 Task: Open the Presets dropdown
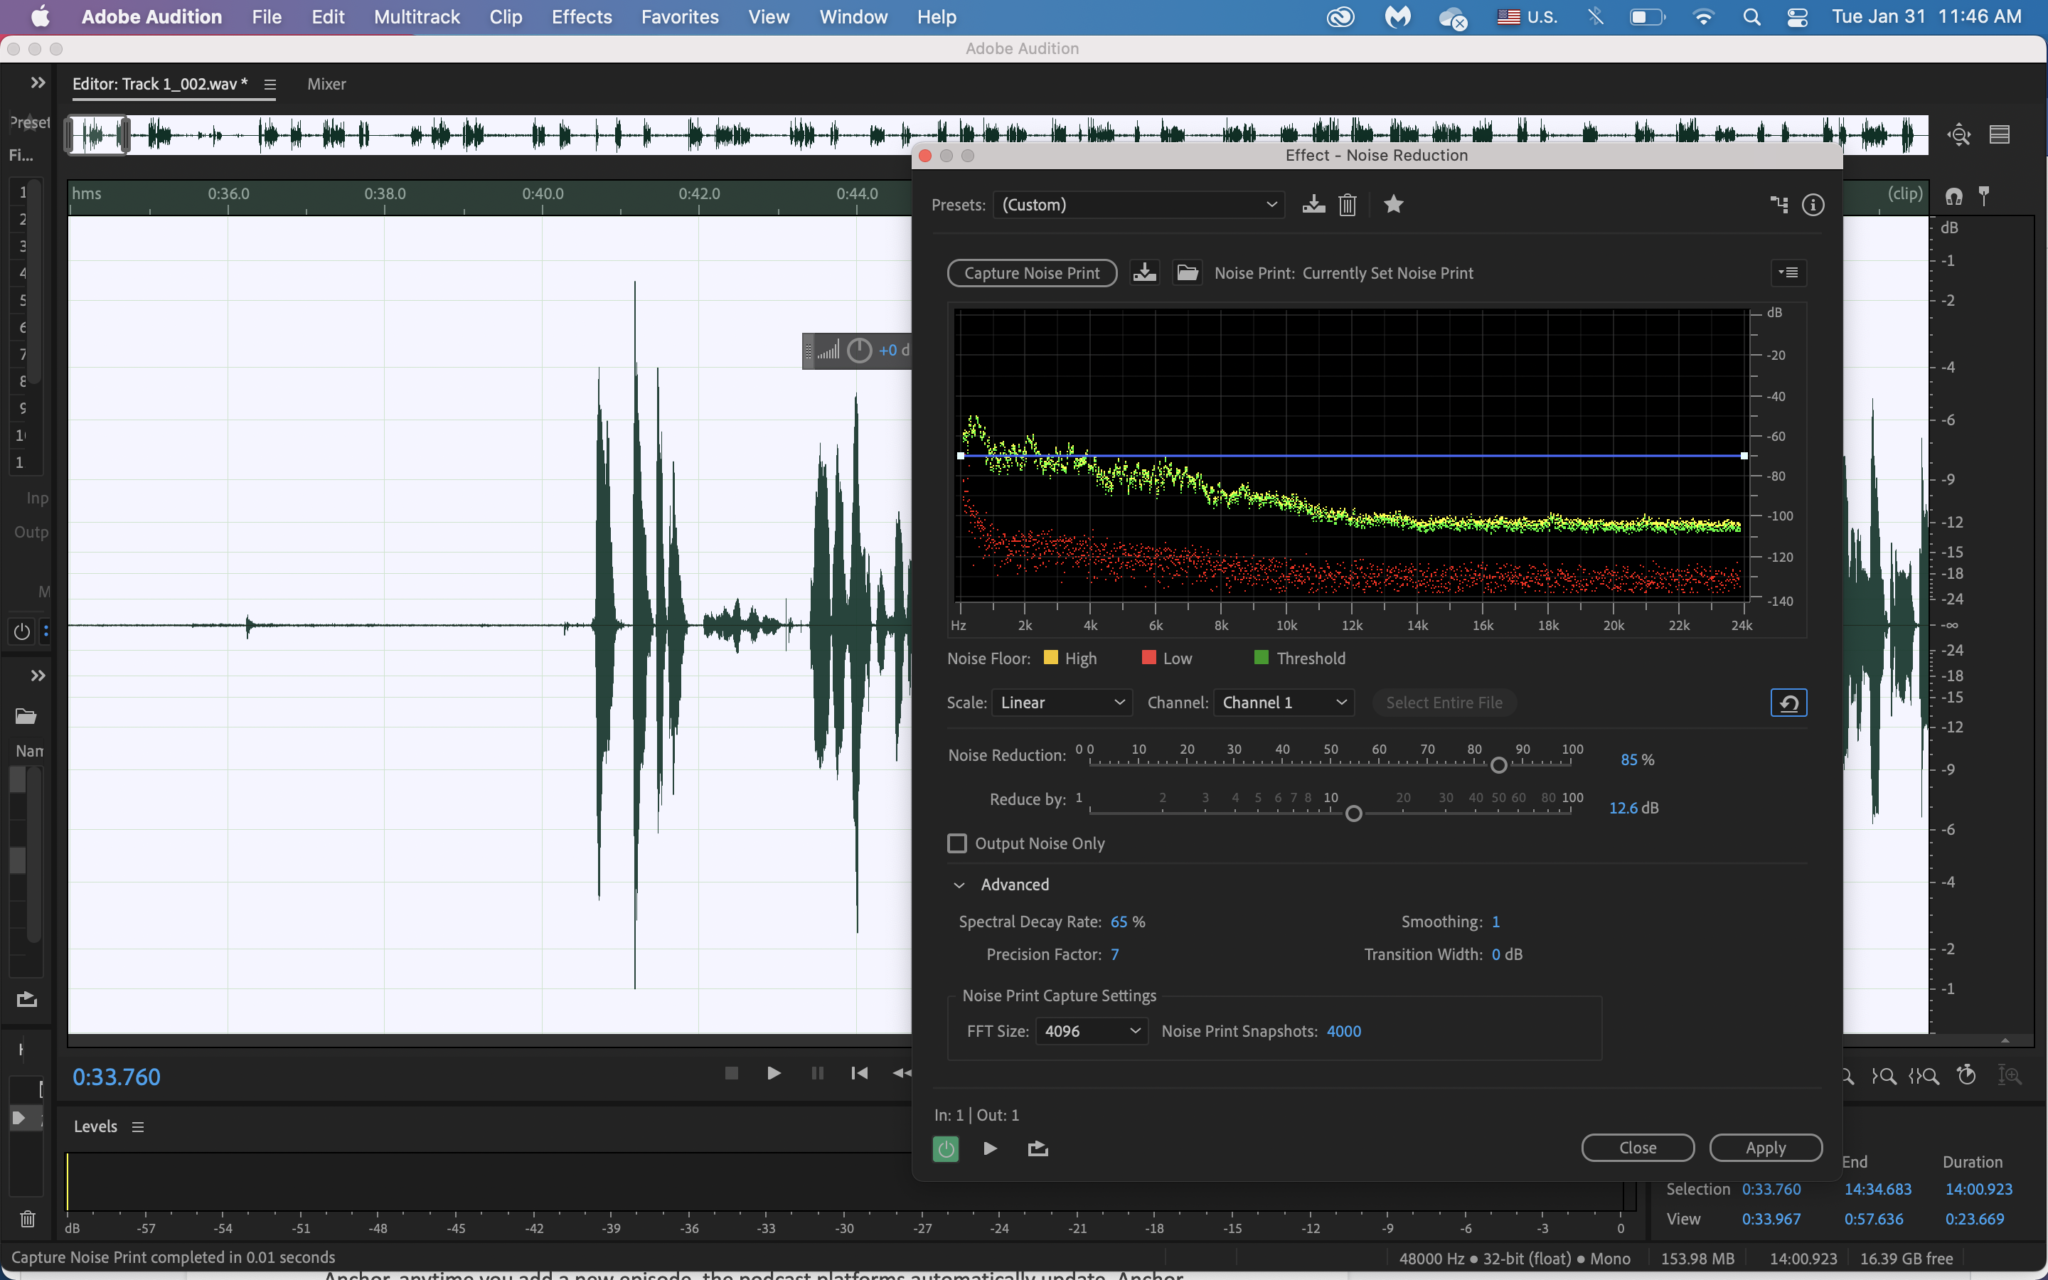(1139, 205)
